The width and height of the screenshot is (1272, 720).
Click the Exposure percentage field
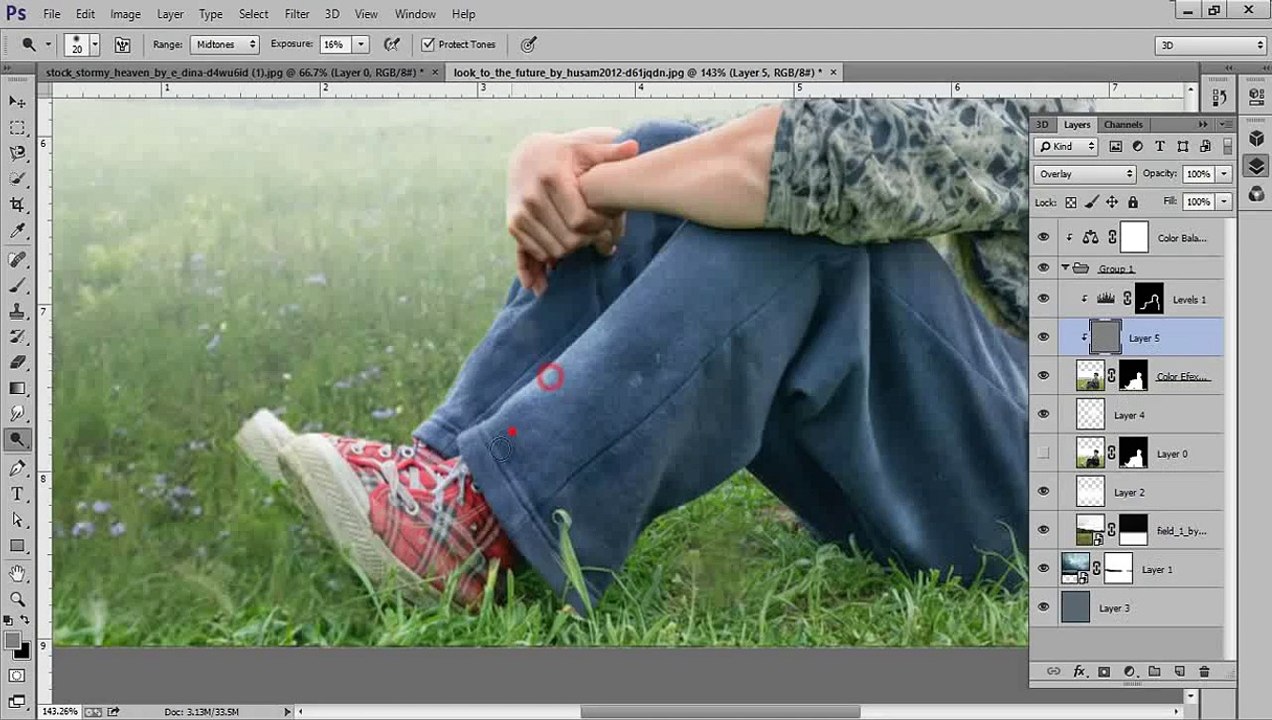[x=335, y=44]
